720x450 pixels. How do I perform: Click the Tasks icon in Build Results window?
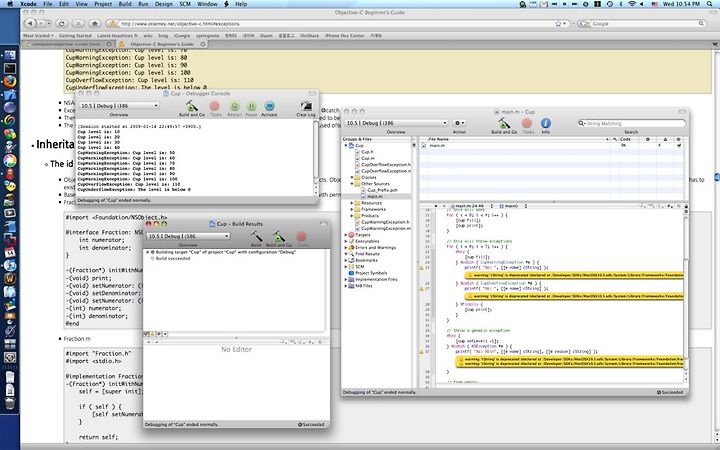pos(302,238)
